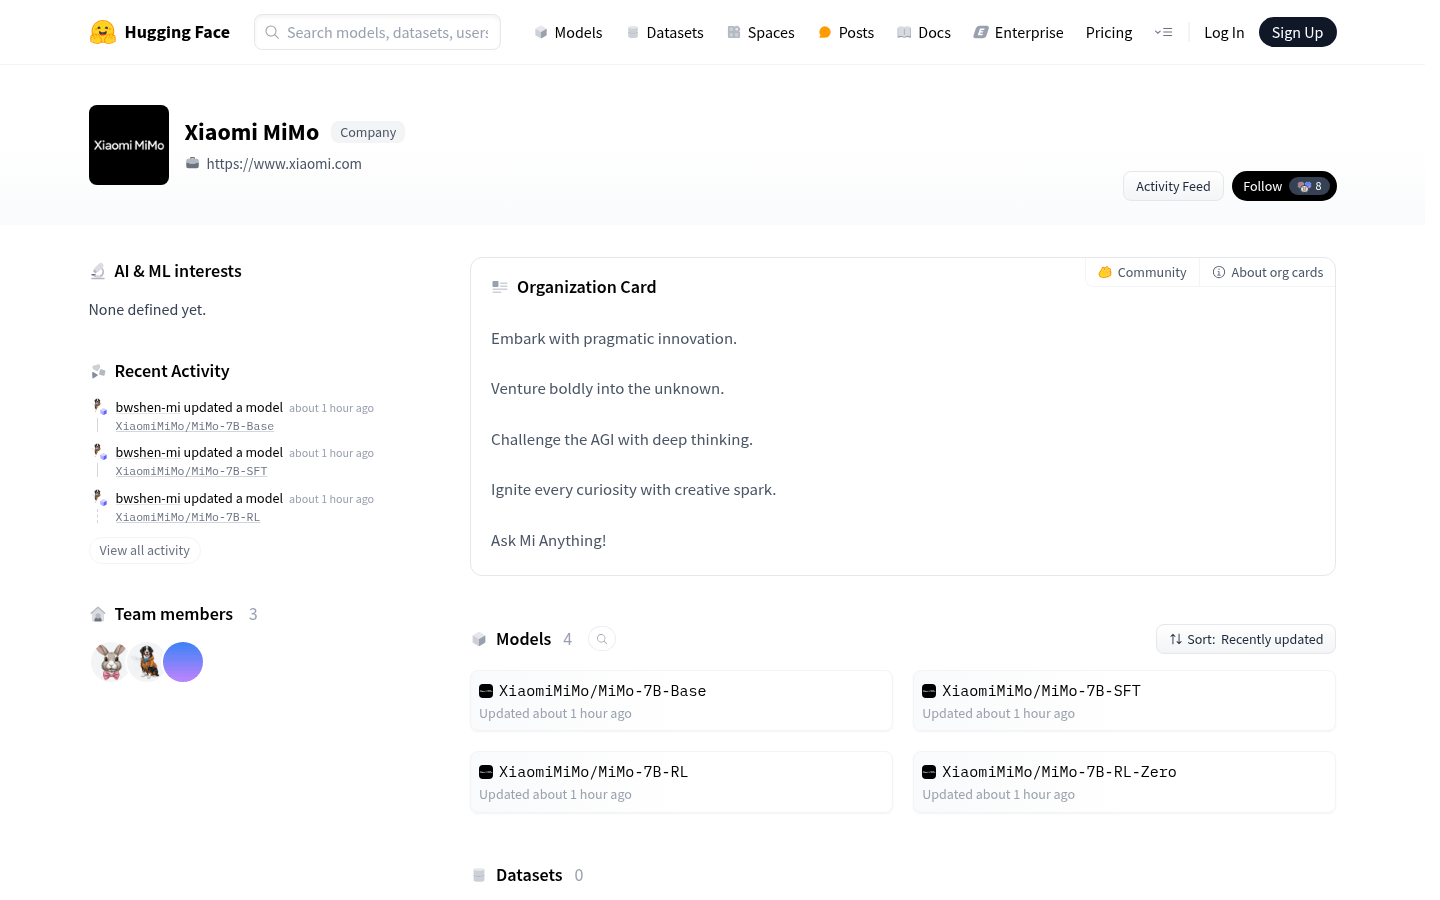Open the Models navigation item
Image resolution: width=1440 pixels, height=900 pixels.
tap(568, 32)
